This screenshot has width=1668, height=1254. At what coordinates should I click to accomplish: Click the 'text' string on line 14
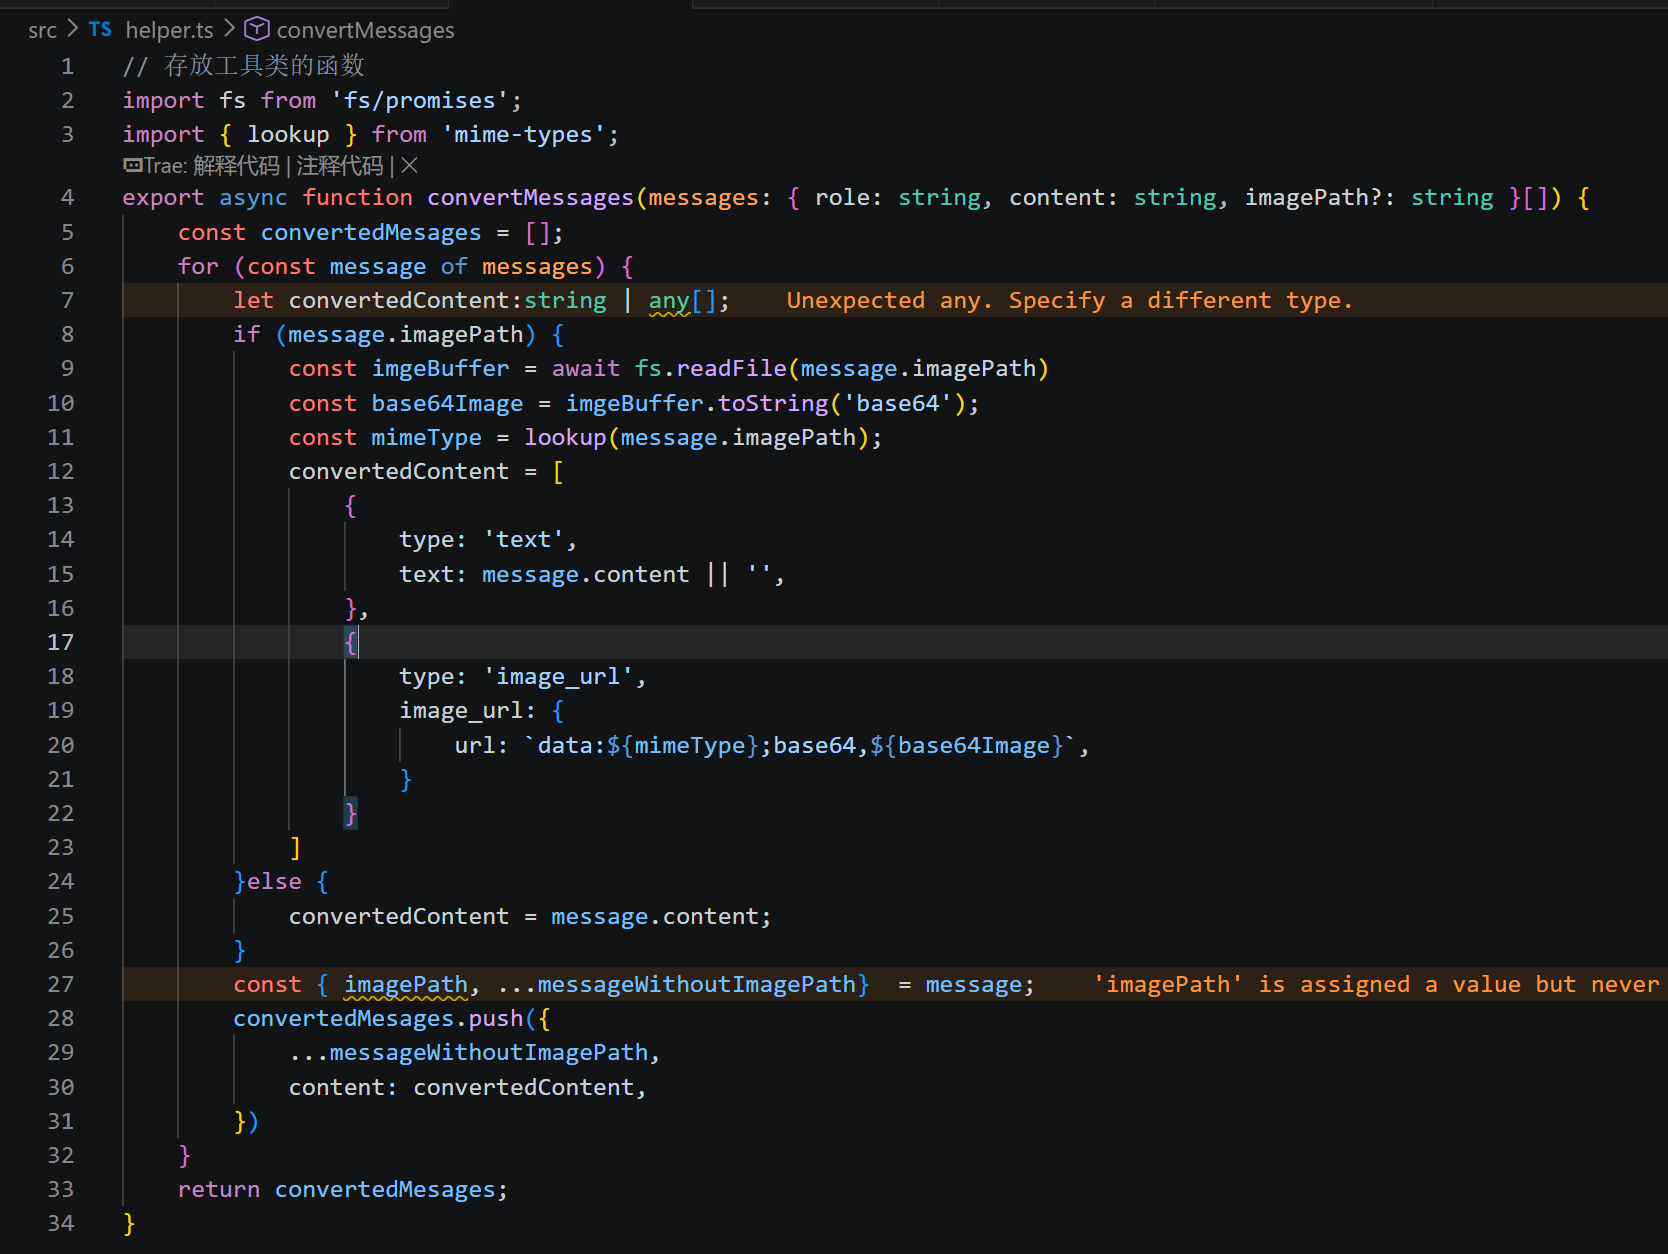[x=524, y=540]
